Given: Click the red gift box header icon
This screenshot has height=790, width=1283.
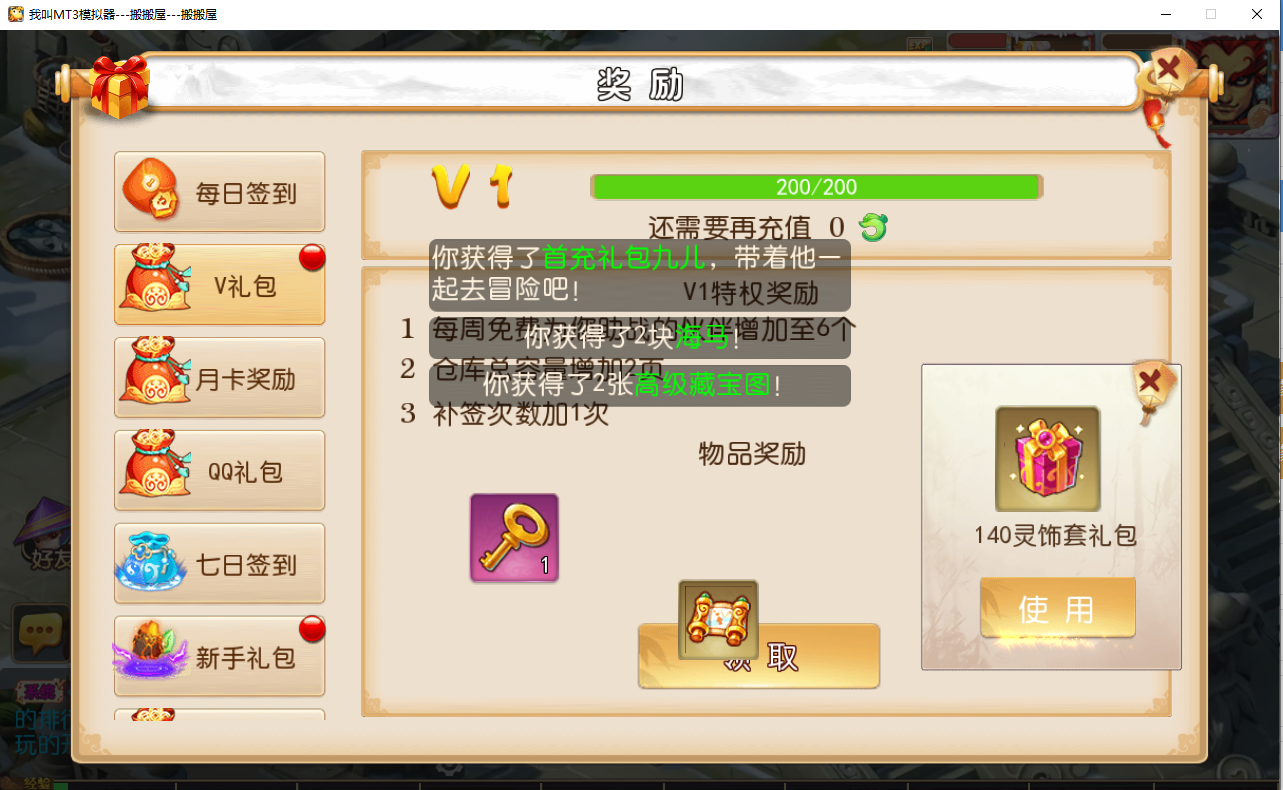Looking at the screenshot, I should 119,87.
